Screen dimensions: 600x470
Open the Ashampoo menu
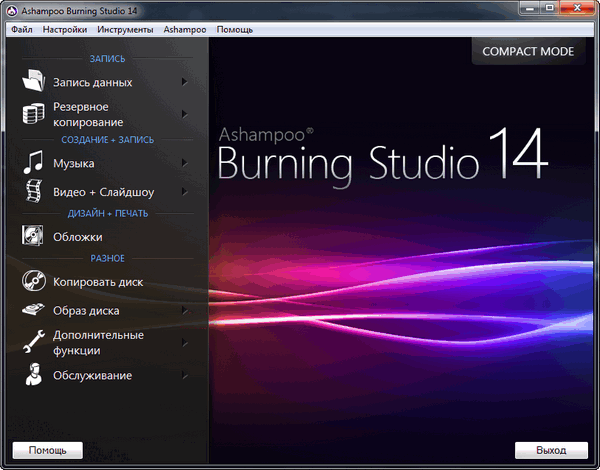pos(185,29)
